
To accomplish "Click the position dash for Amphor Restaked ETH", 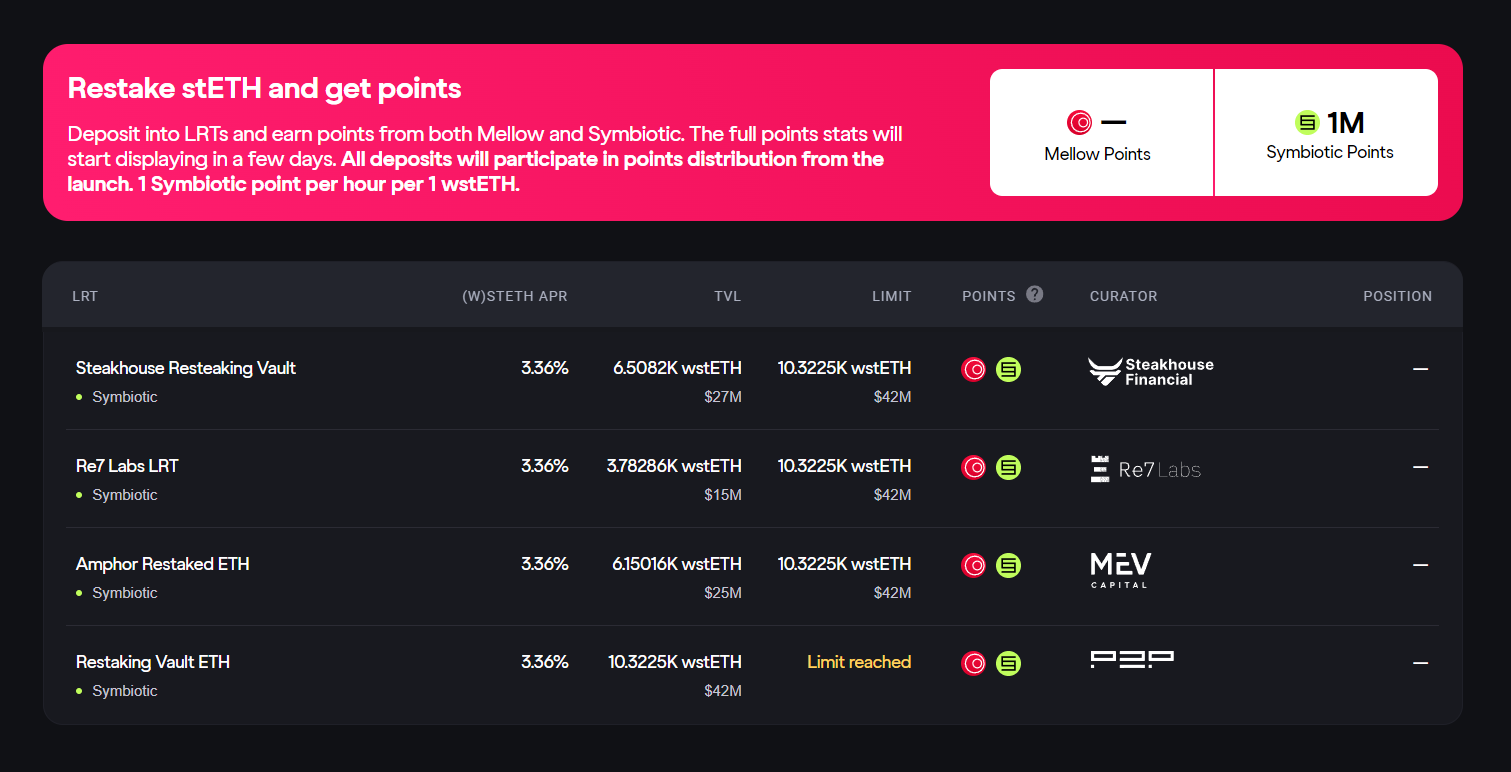I will coord(1421,565).
